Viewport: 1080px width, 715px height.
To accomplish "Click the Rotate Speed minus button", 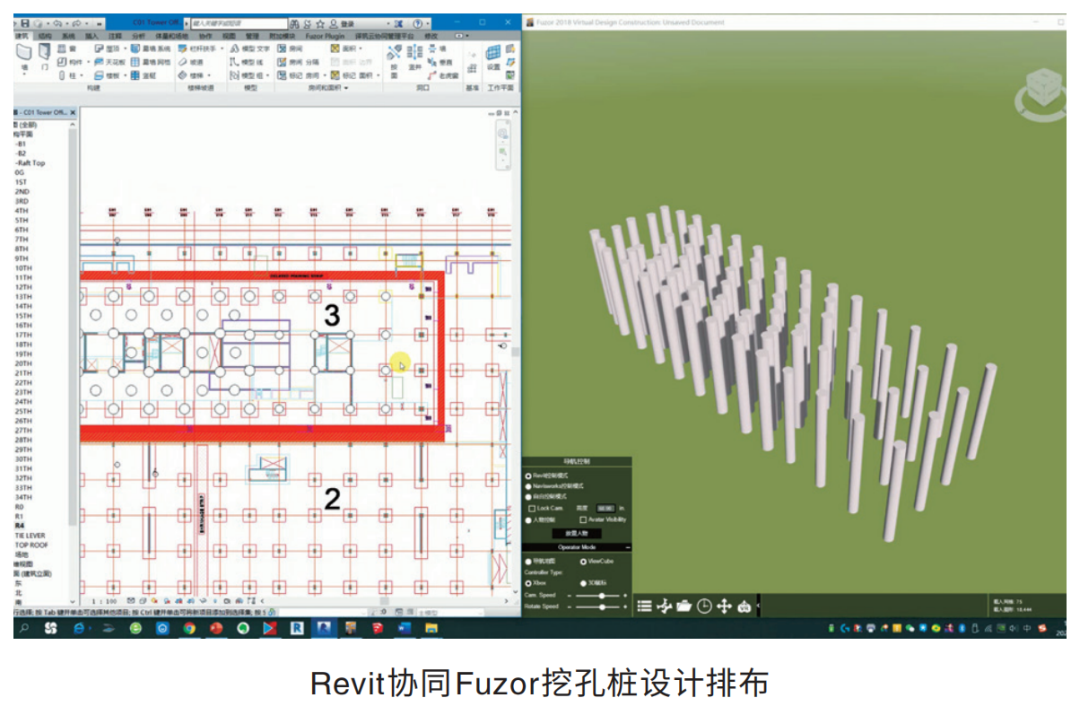I will (570, 607).
